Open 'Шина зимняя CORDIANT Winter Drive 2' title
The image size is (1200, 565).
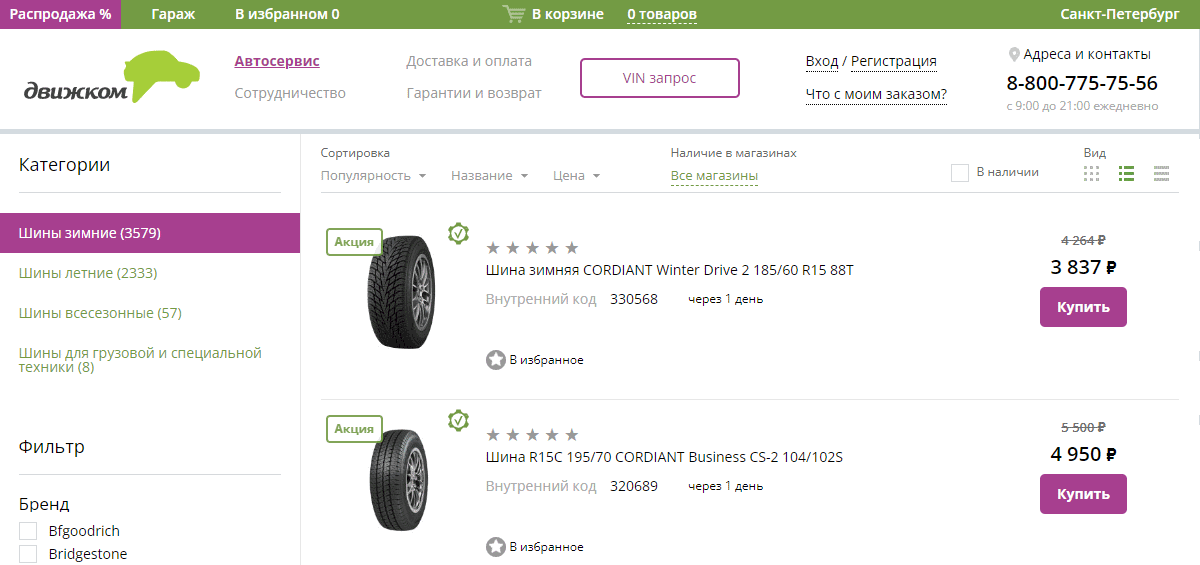669,270
